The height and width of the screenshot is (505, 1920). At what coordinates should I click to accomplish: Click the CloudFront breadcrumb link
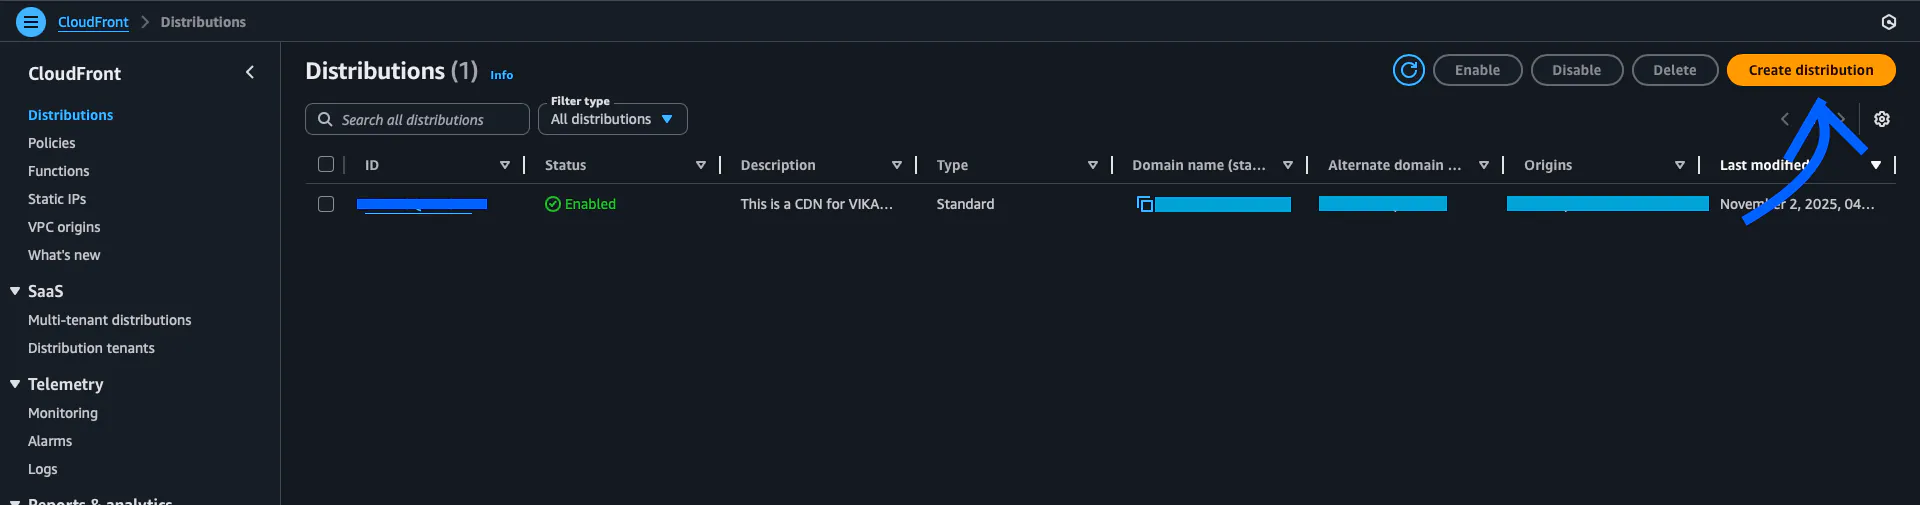click(x=93, y=22)
